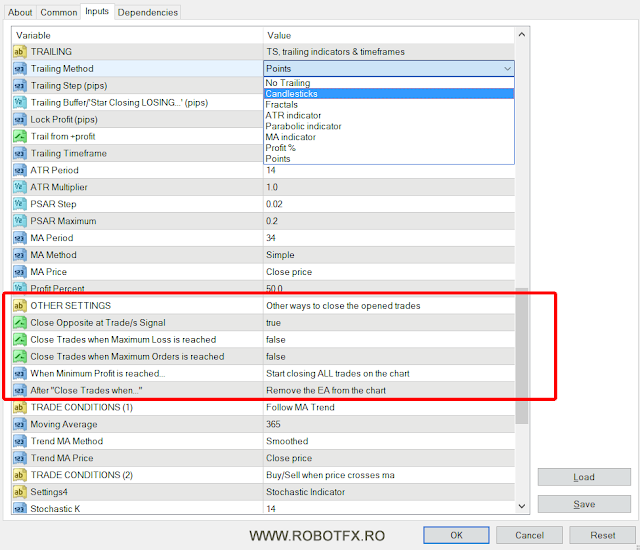Viewport: 640px width, 550px height.
Task: Click the Trend MA Method value Smoothed
Action: tap(287, 441)
